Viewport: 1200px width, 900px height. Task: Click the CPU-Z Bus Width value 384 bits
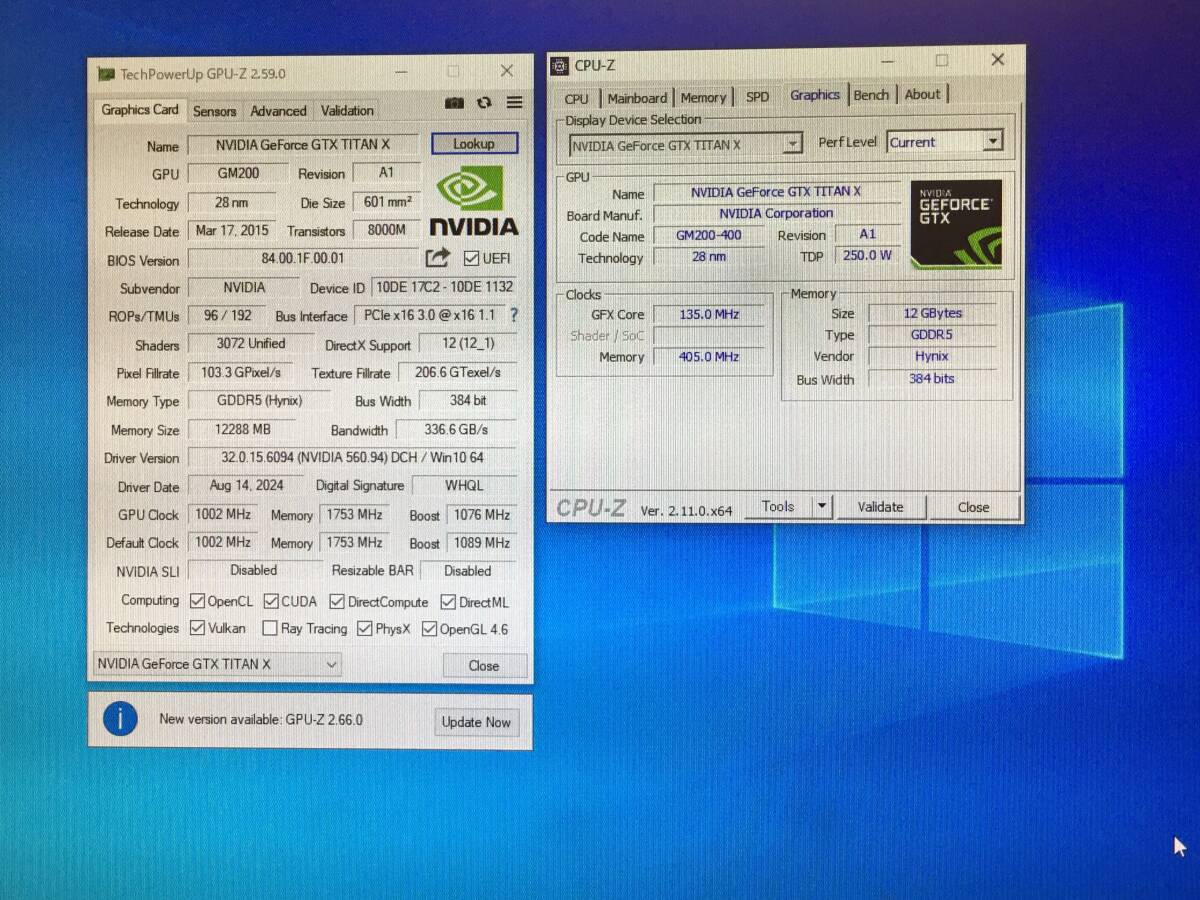(931, 379)
